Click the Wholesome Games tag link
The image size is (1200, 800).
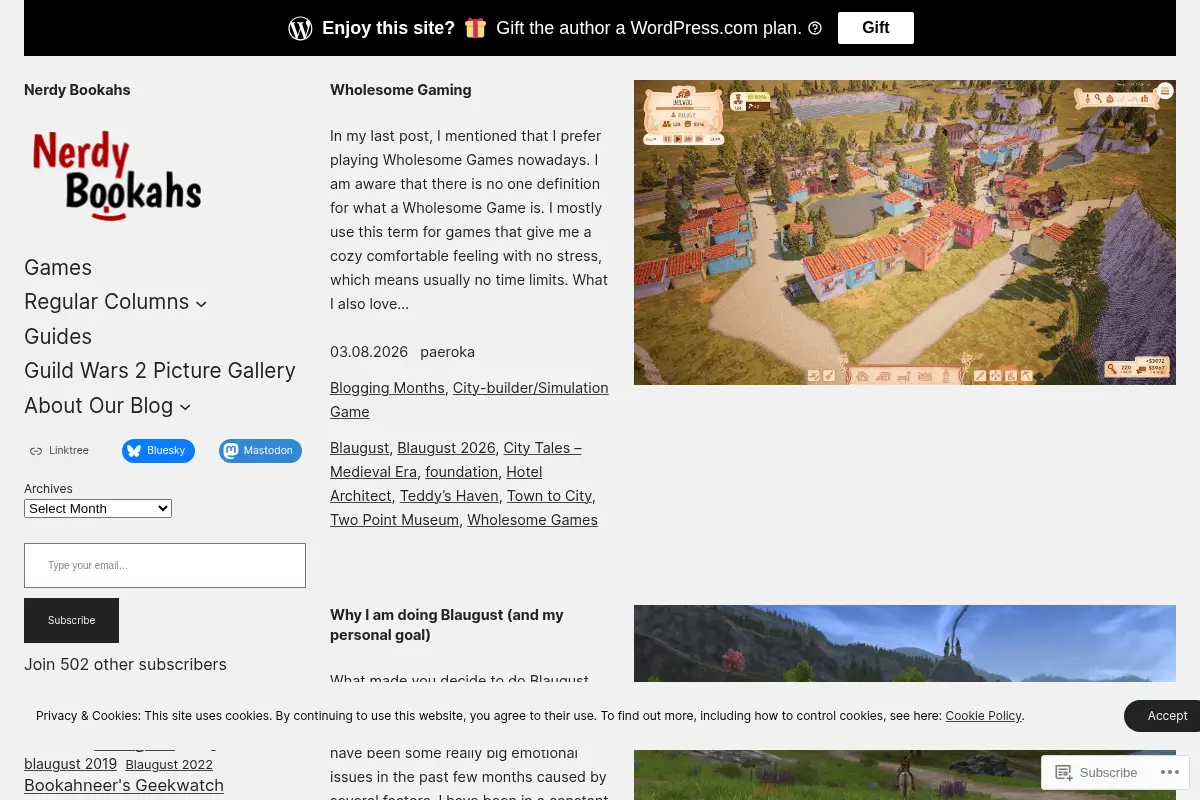coord(532,520)
